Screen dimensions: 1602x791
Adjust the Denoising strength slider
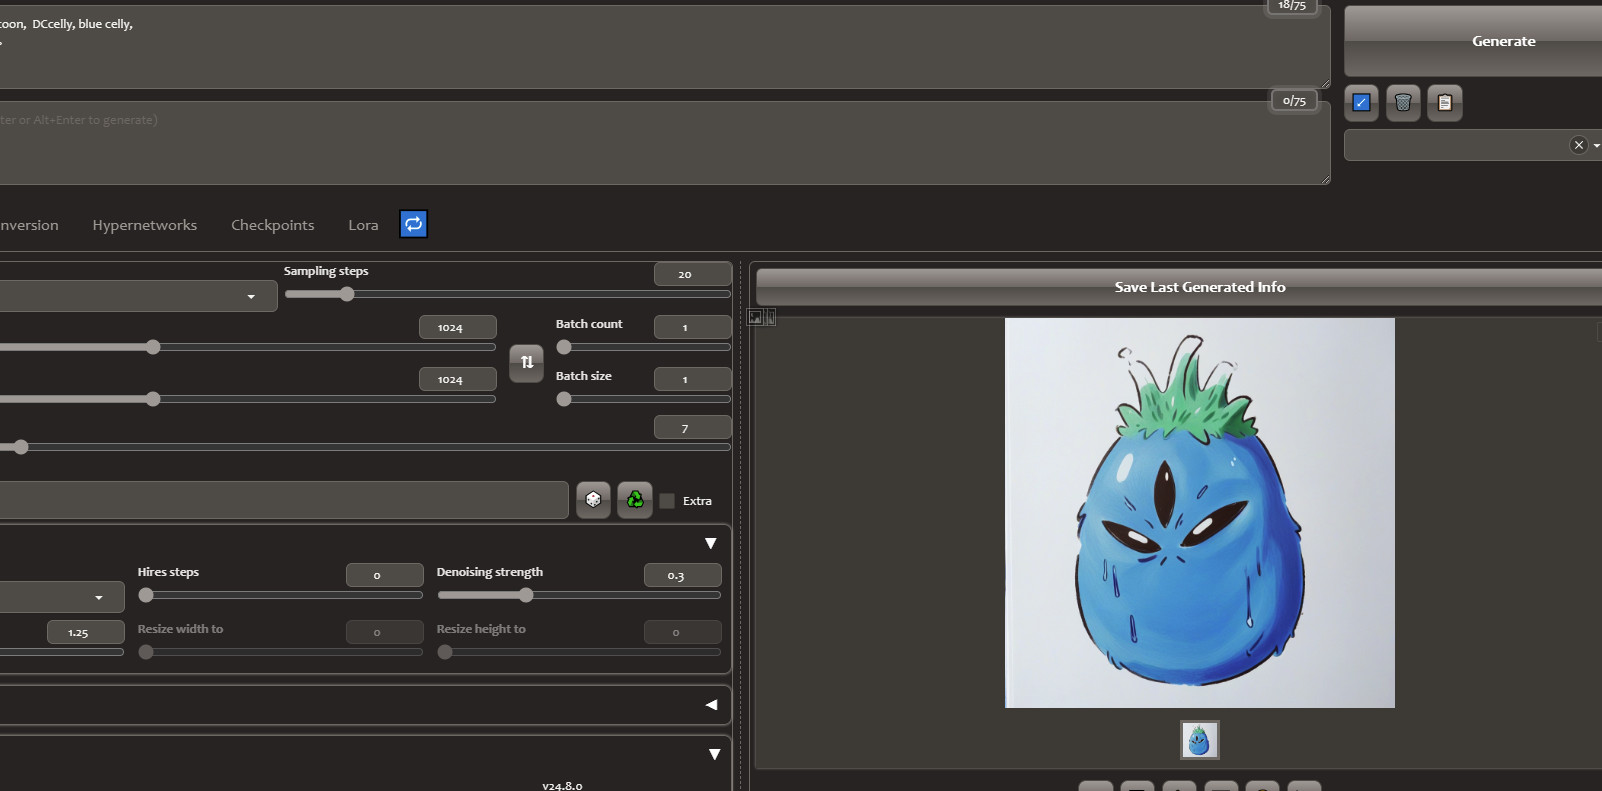[x=579, y=595]
